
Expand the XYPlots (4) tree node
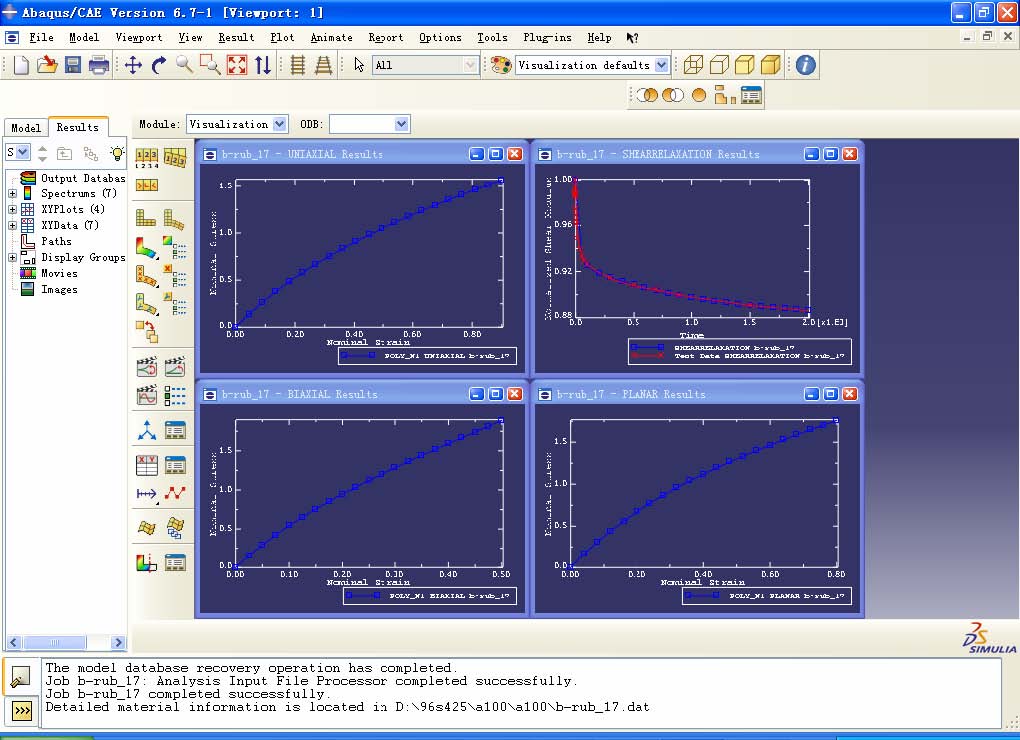point(13,209)
